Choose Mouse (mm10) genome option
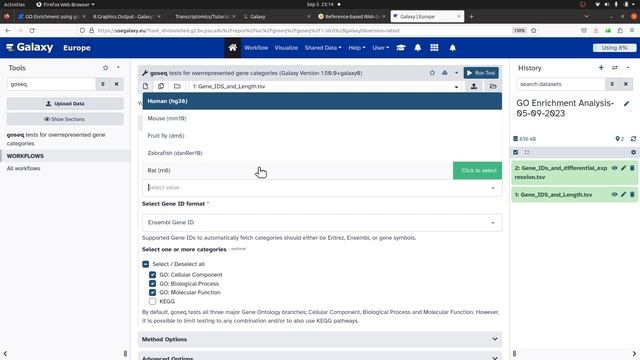The image size is (640, 360). pos(322,118)
